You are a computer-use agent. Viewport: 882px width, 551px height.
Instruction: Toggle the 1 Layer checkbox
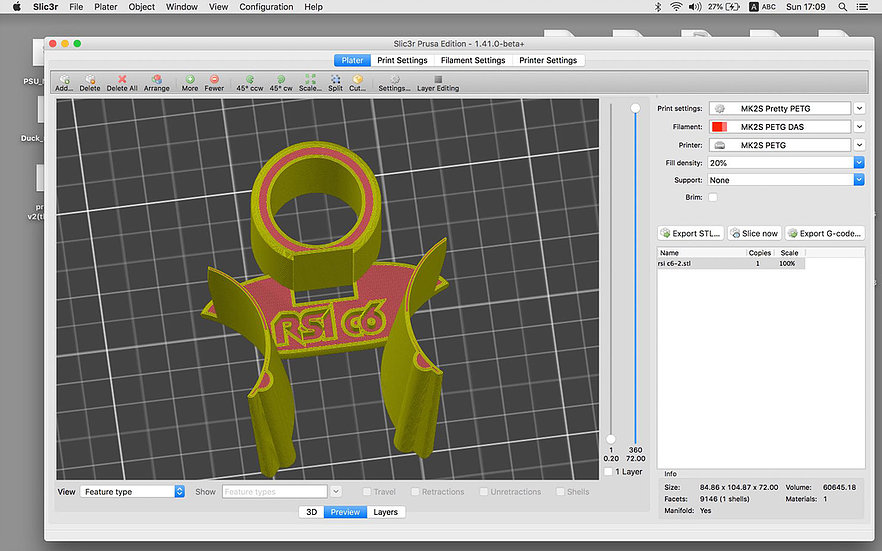(x=608, y=472)
